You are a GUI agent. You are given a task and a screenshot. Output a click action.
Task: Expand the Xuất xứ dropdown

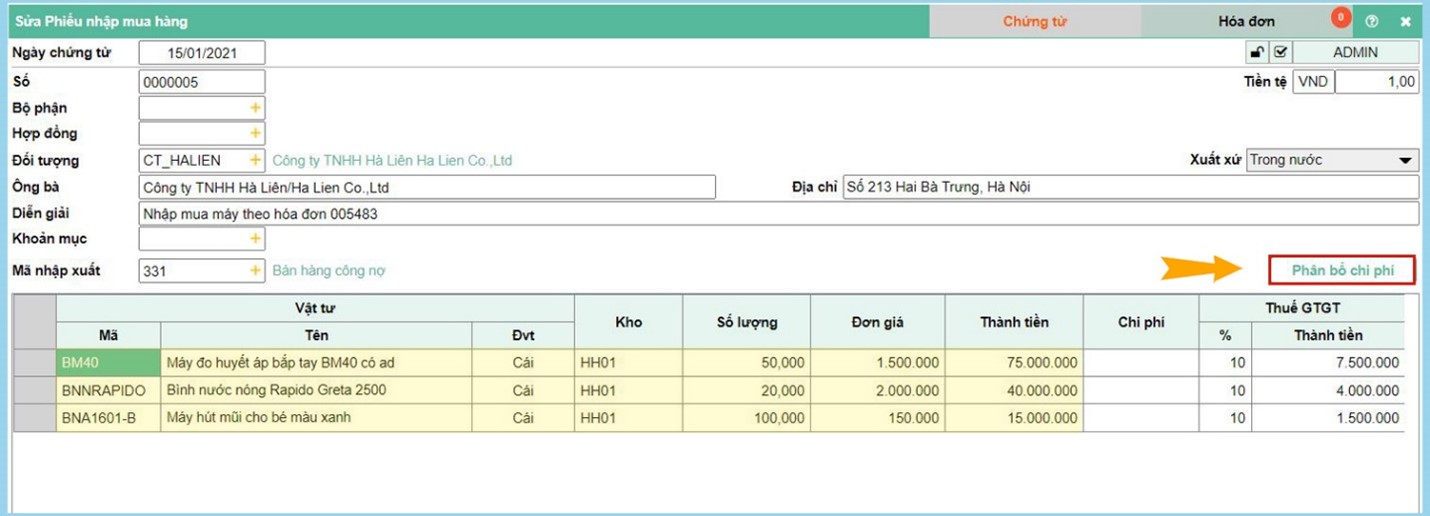coord(1406,161)
